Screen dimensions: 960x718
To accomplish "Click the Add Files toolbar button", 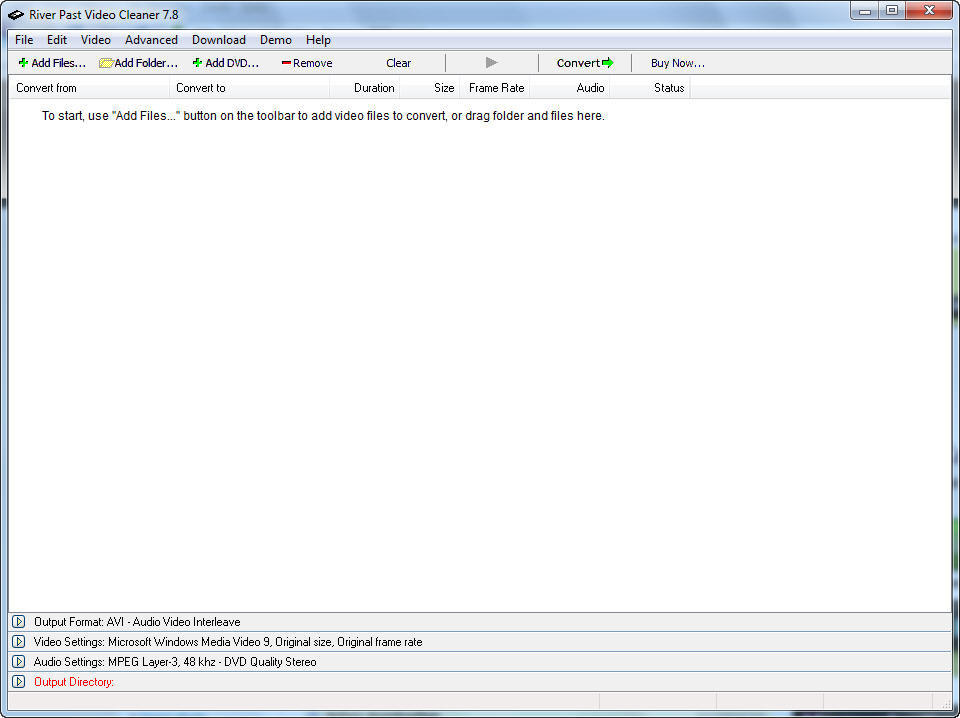I will pyautogui.click(x=52, y=63).
